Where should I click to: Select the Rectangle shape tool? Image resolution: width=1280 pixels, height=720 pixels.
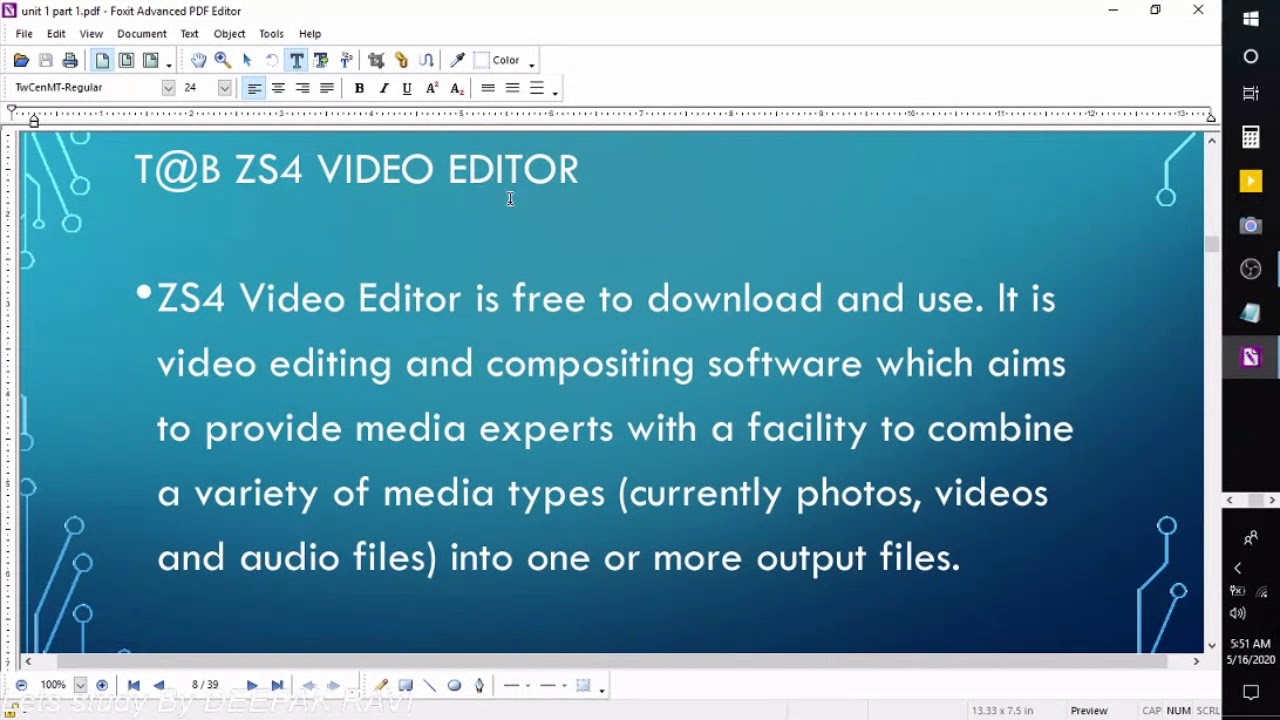[x=405, y=685]
